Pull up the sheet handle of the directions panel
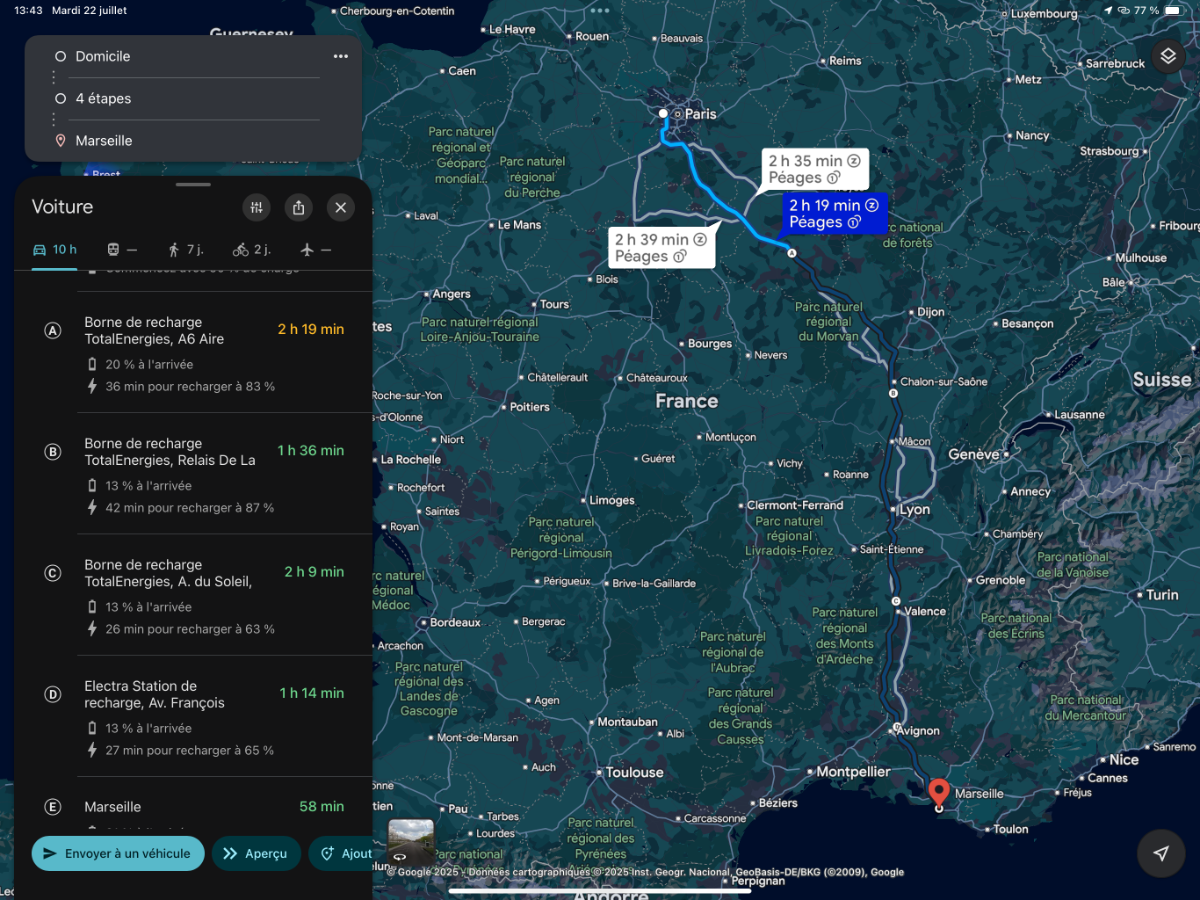Viewport: 1200px width, 900px height. click(x=193, y=185)
